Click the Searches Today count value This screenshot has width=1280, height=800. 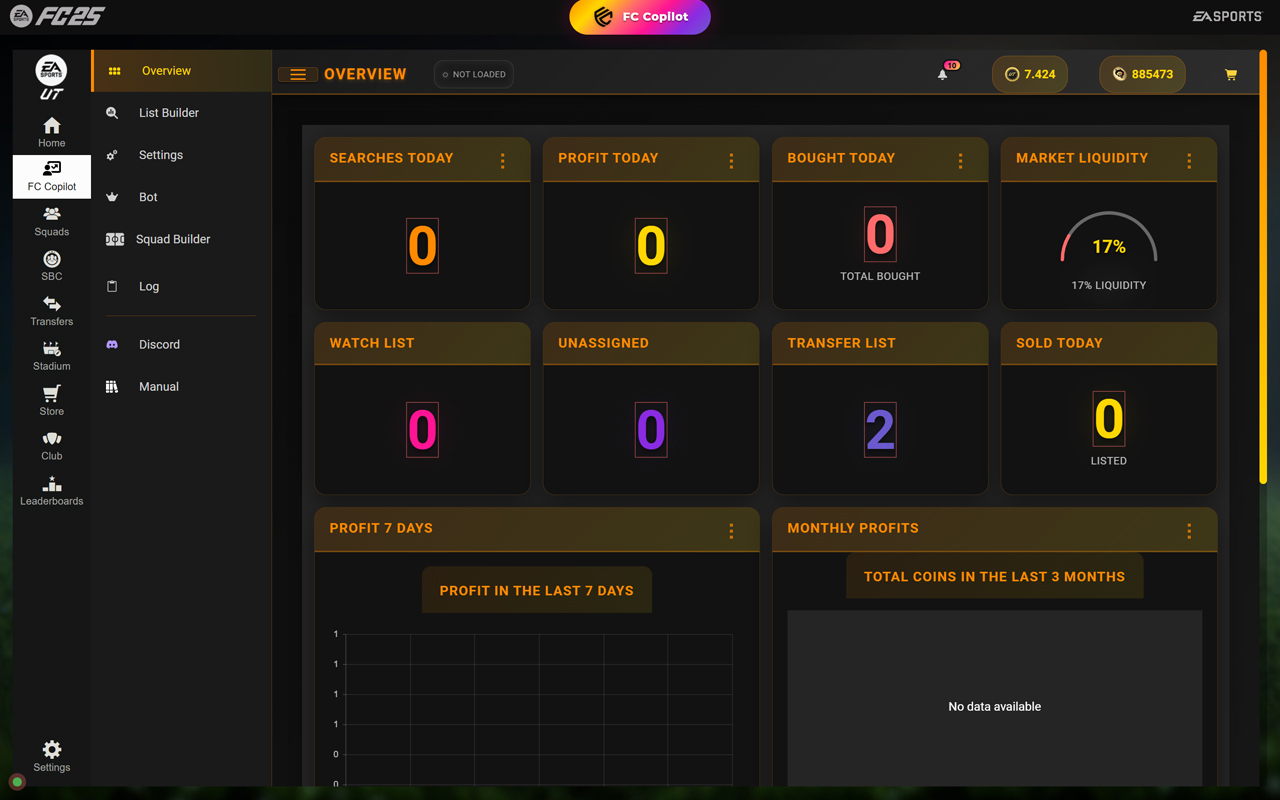(x=422, y=245)
